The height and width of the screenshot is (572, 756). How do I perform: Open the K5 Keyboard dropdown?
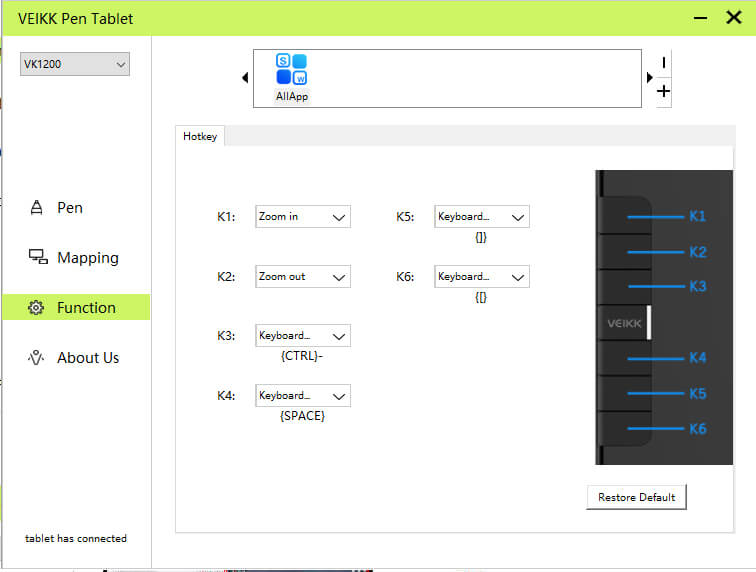(x=481, y=216)
